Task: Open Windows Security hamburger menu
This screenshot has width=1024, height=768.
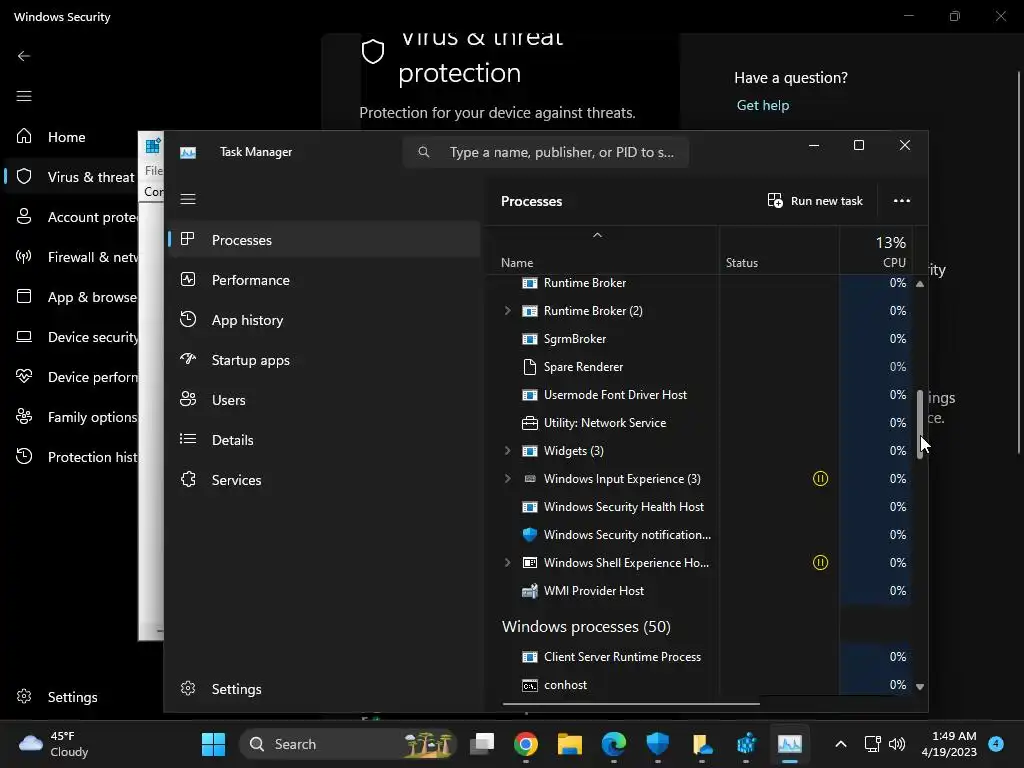Action: coord(24,96)
